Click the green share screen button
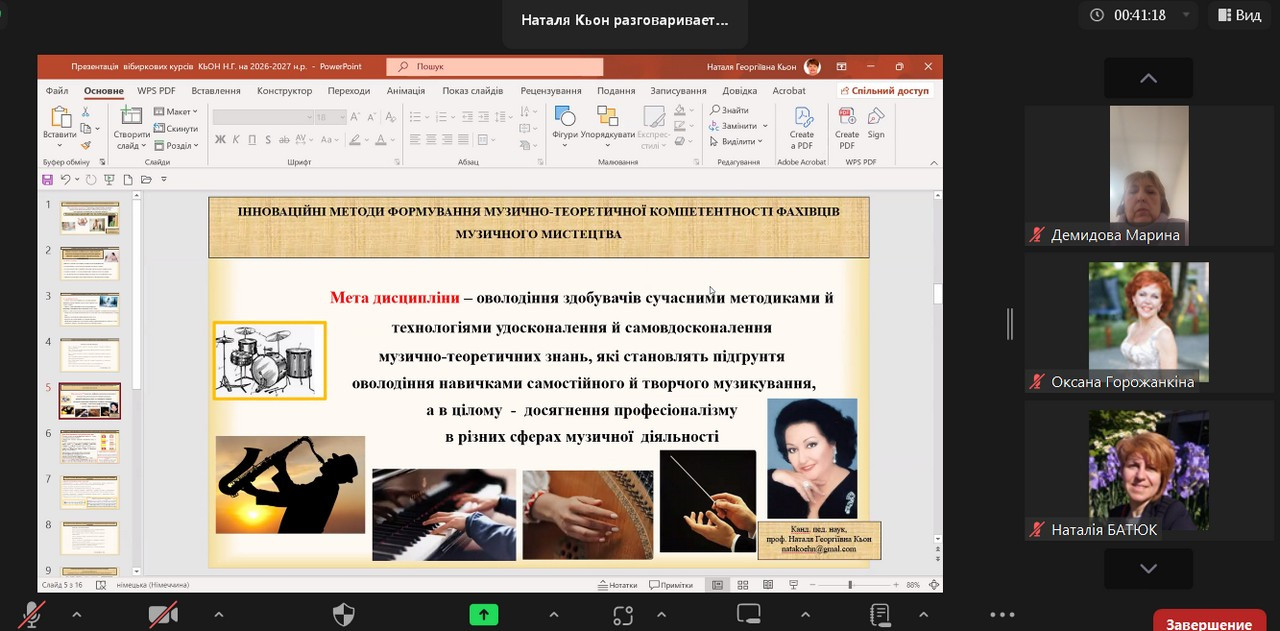The height and width of the screenshot is (631, 1280). click(484, 615)
